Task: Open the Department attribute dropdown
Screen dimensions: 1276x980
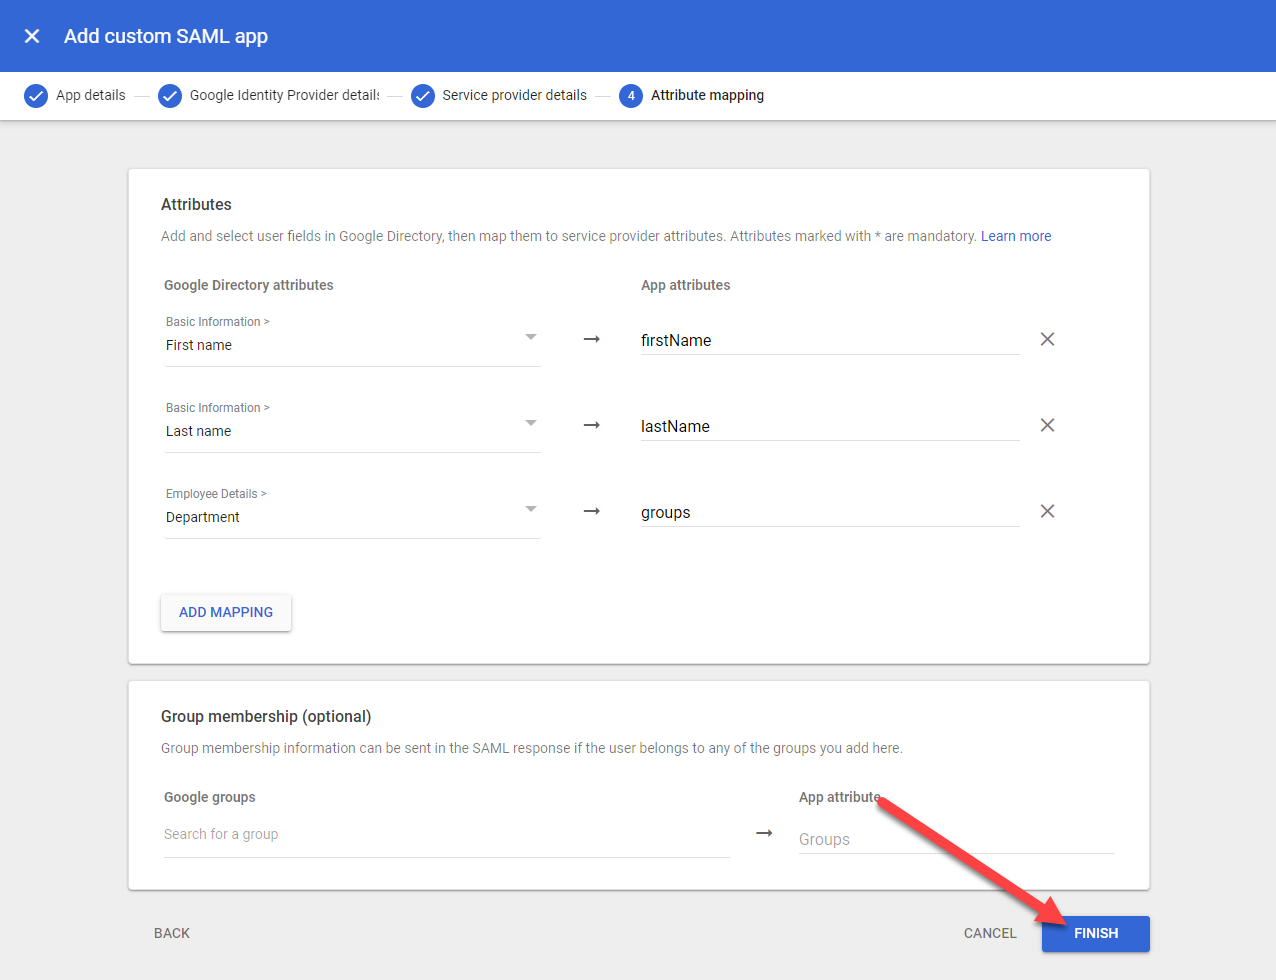Action: tap(530, 510)
